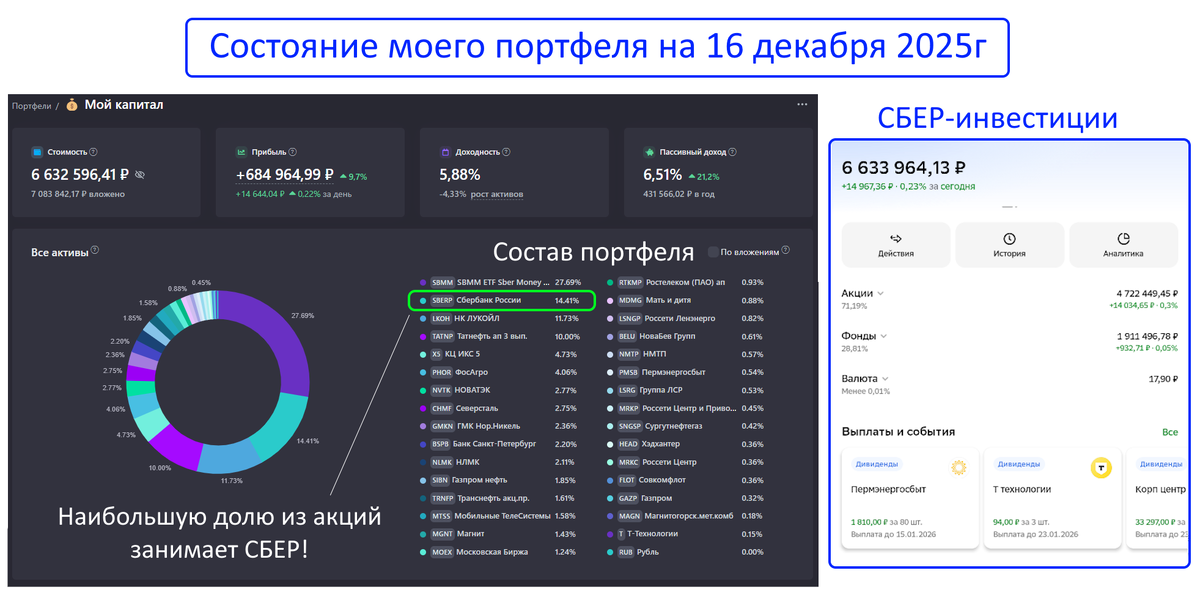Image resolution: width=1200 pixels, height=595 pixels.
Task: Select the Северсталь asset row
Action: (500, 407)
